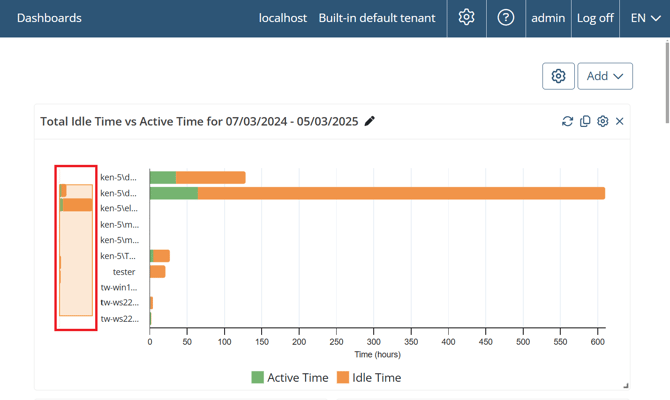Image resolution: width=670 pixels, height=400 pixels.
Task: Edit widget title with pencil icon
Action: 370,121
